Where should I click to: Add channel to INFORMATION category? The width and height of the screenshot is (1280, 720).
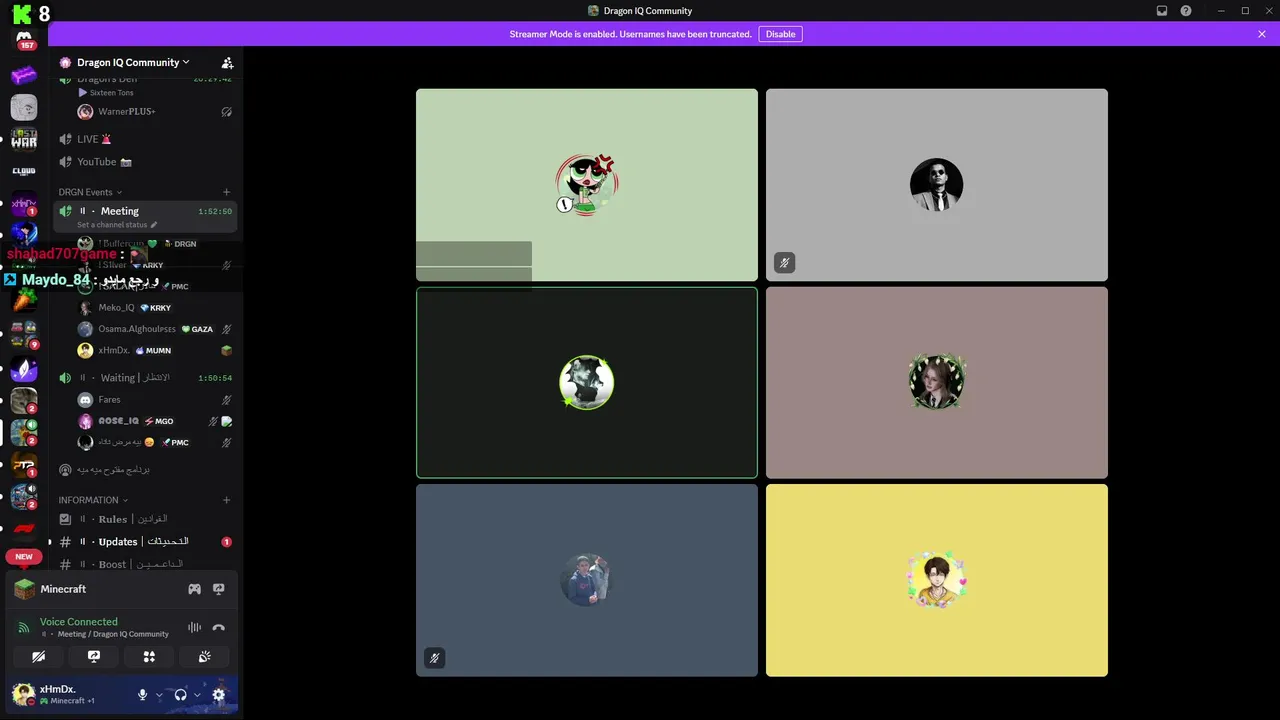coord(226,500)
